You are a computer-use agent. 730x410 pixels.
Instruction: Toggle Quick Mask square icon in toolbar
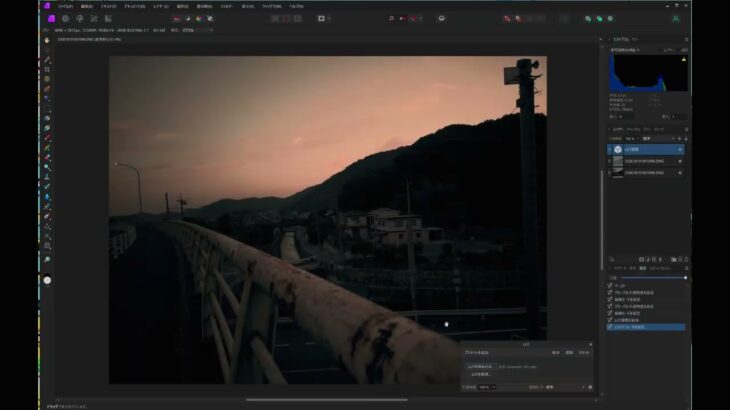click(321, 19)
